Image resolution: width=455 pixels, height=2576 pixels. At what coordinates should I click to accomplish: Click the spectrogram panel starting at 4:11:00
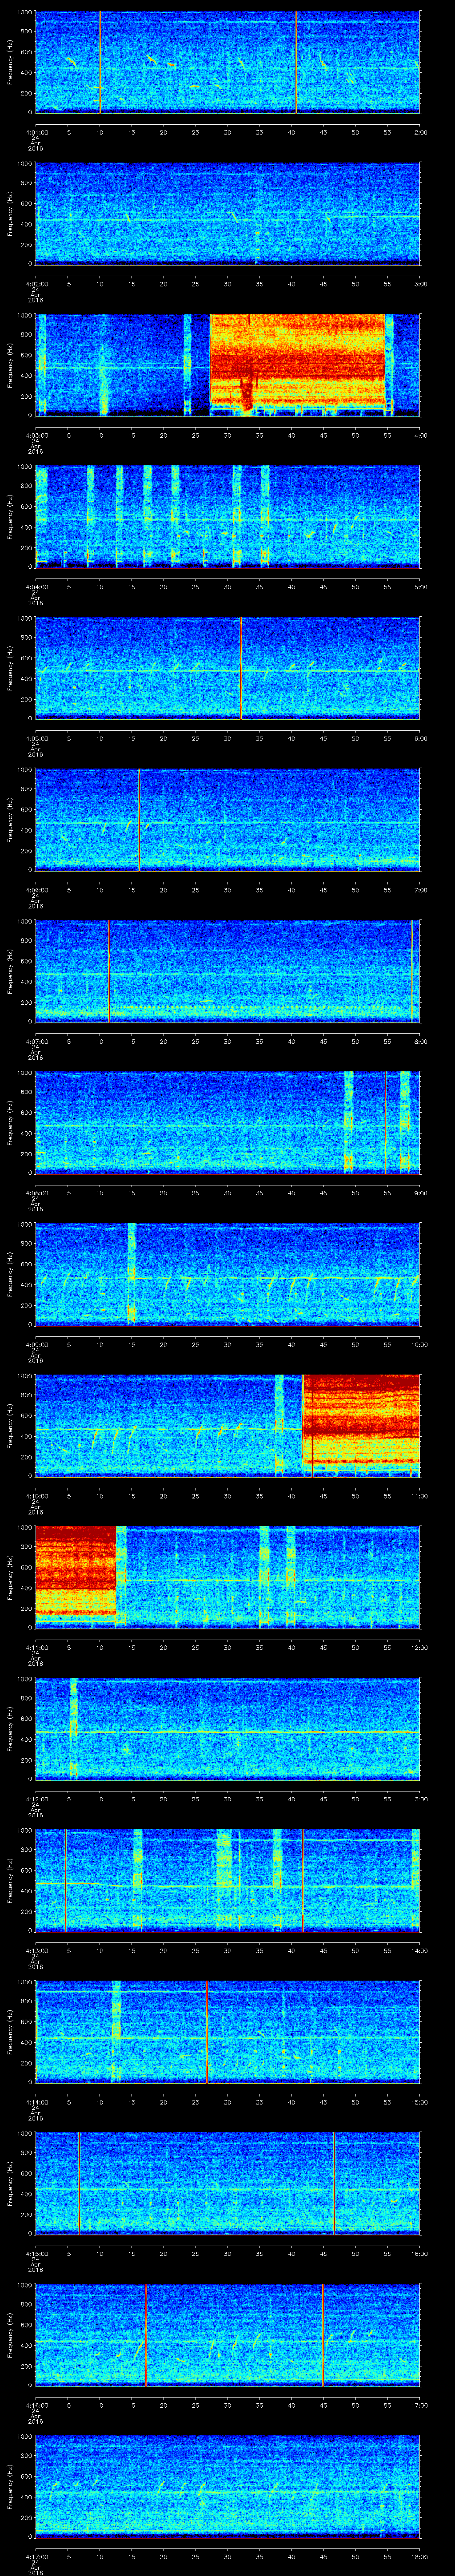point(228,1577)
